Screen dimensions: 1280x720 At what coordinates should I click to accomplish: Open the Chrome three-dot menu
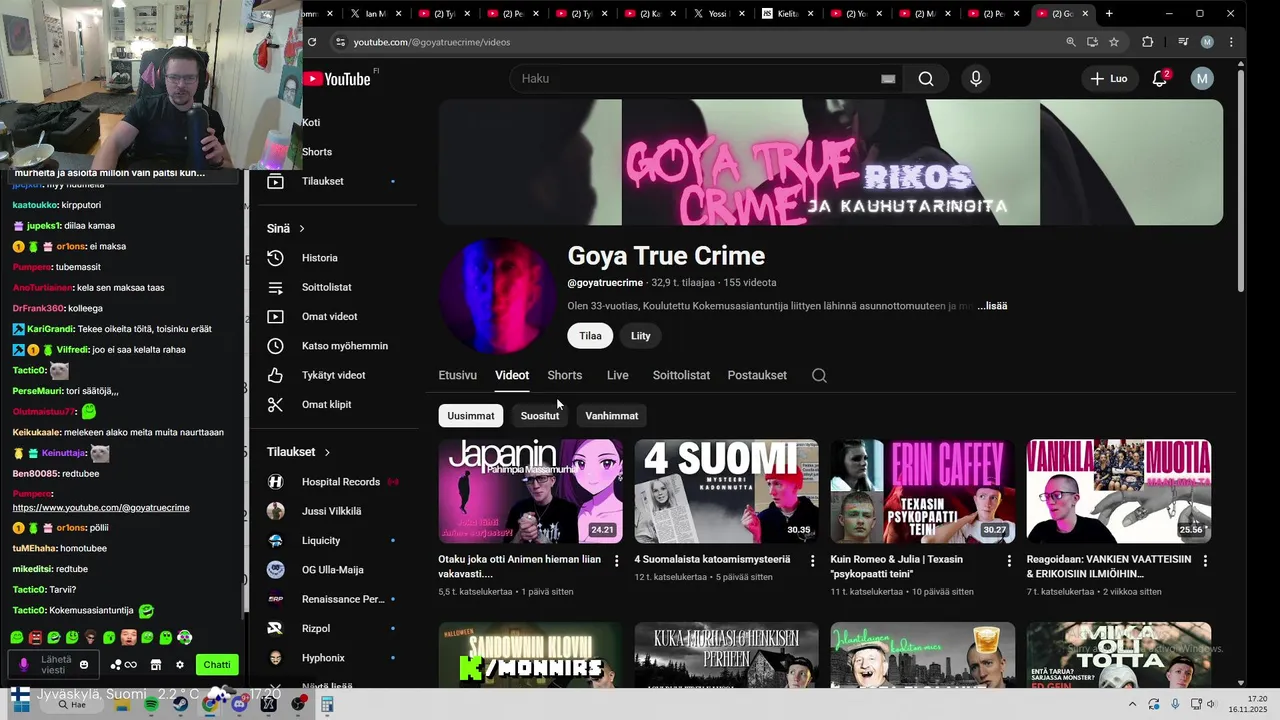1231,42
